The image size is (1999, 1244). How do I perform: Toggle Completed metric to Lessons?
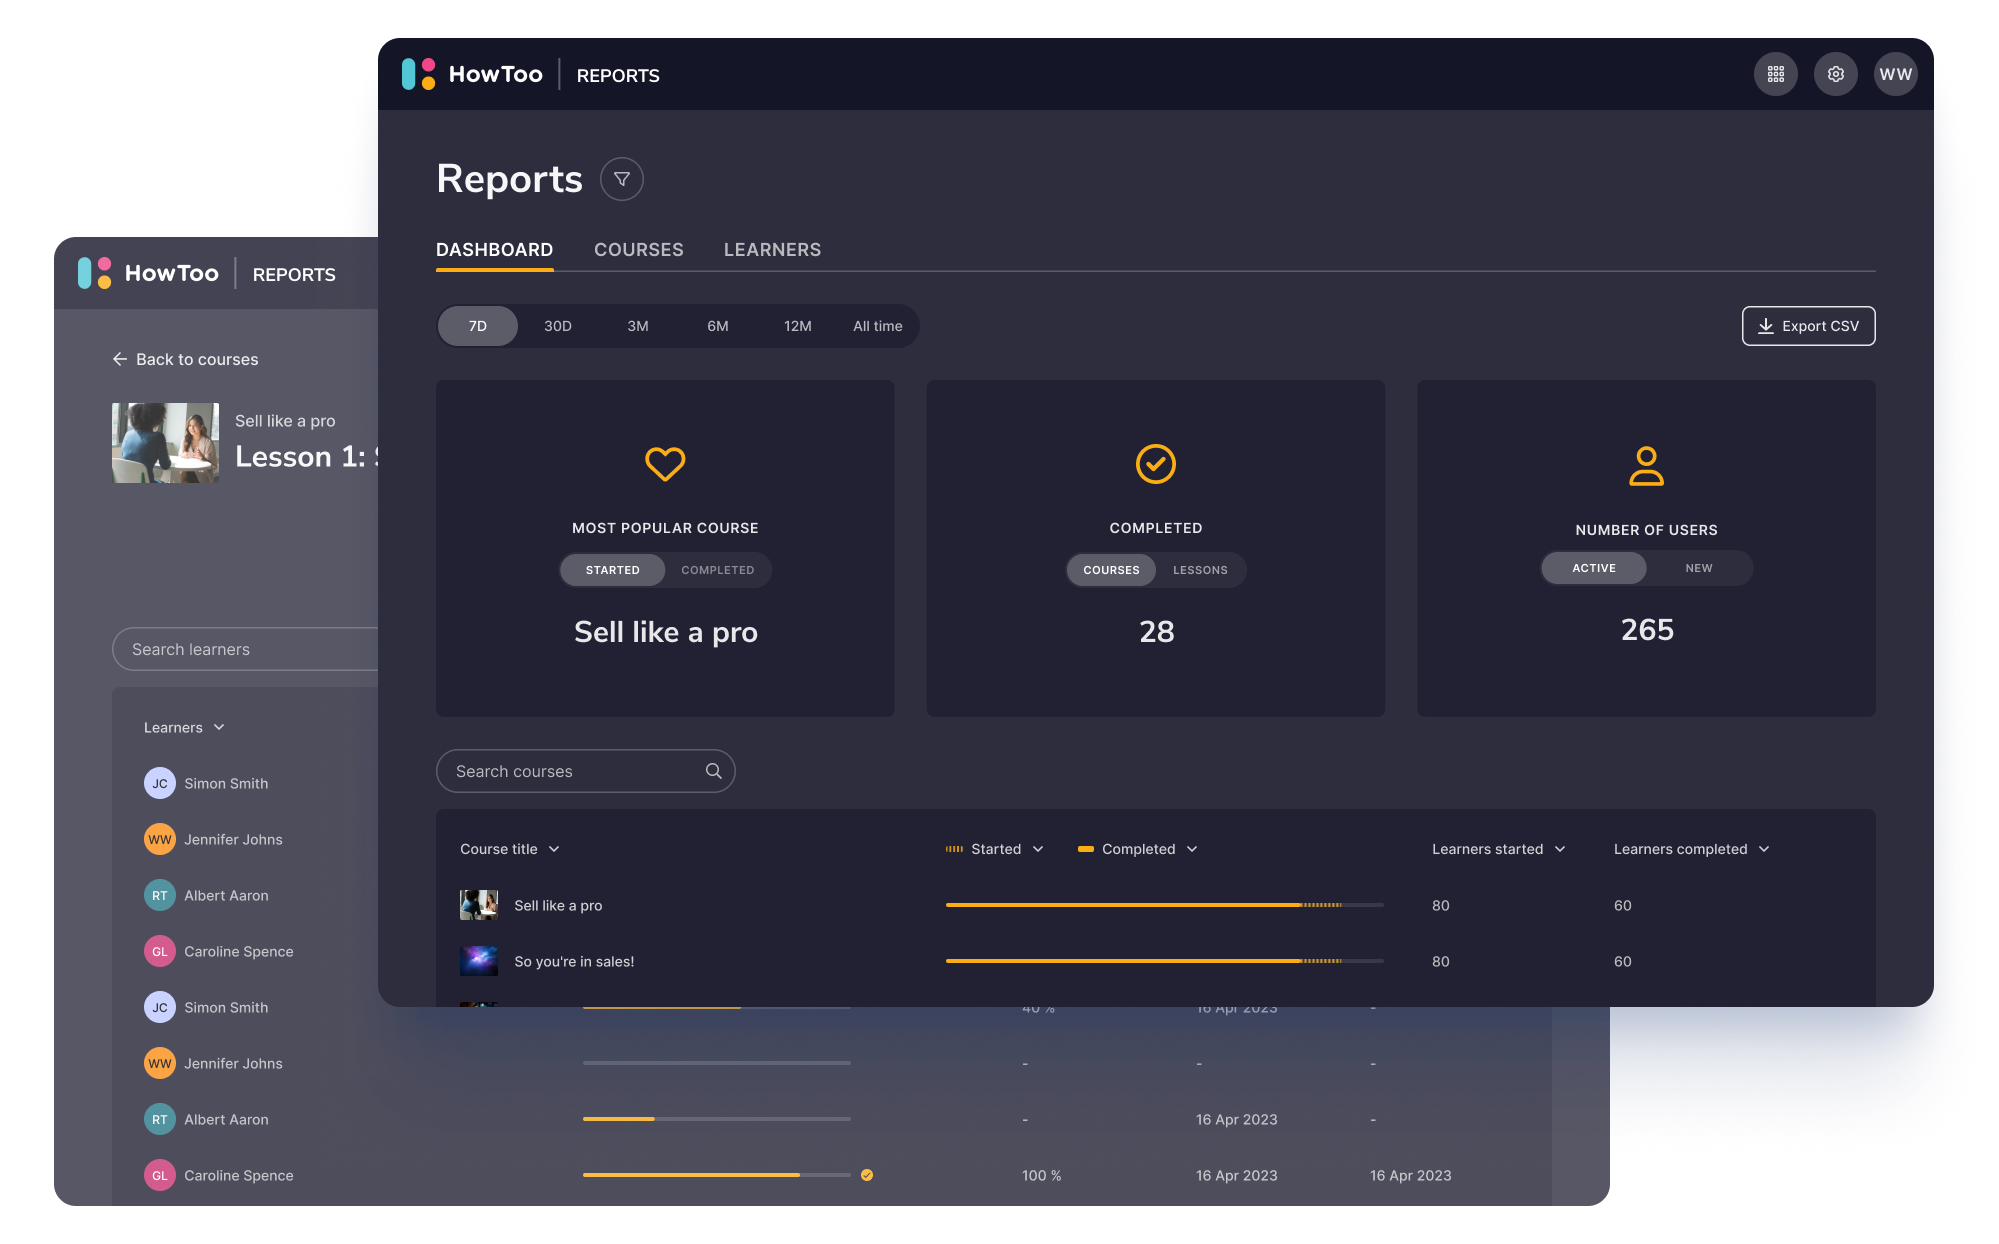click(x=1201, y=570)
